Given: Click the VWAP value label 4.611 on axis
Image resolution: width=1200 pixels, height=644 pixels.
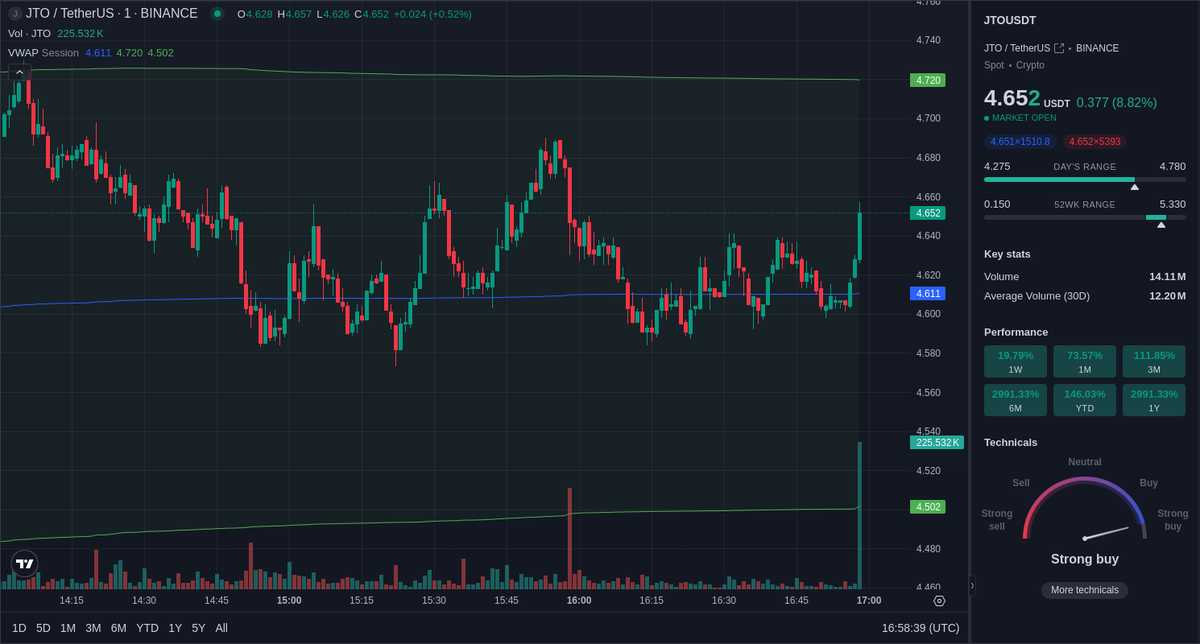Looking at the screenshot, I should click(x=928, y=293).
